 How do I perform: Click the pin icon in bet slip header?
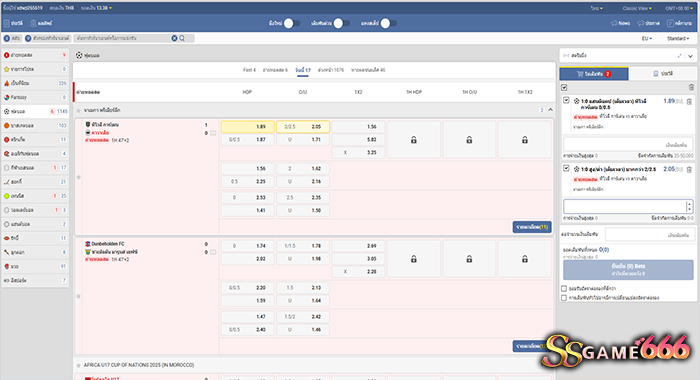tap(679, 56)
